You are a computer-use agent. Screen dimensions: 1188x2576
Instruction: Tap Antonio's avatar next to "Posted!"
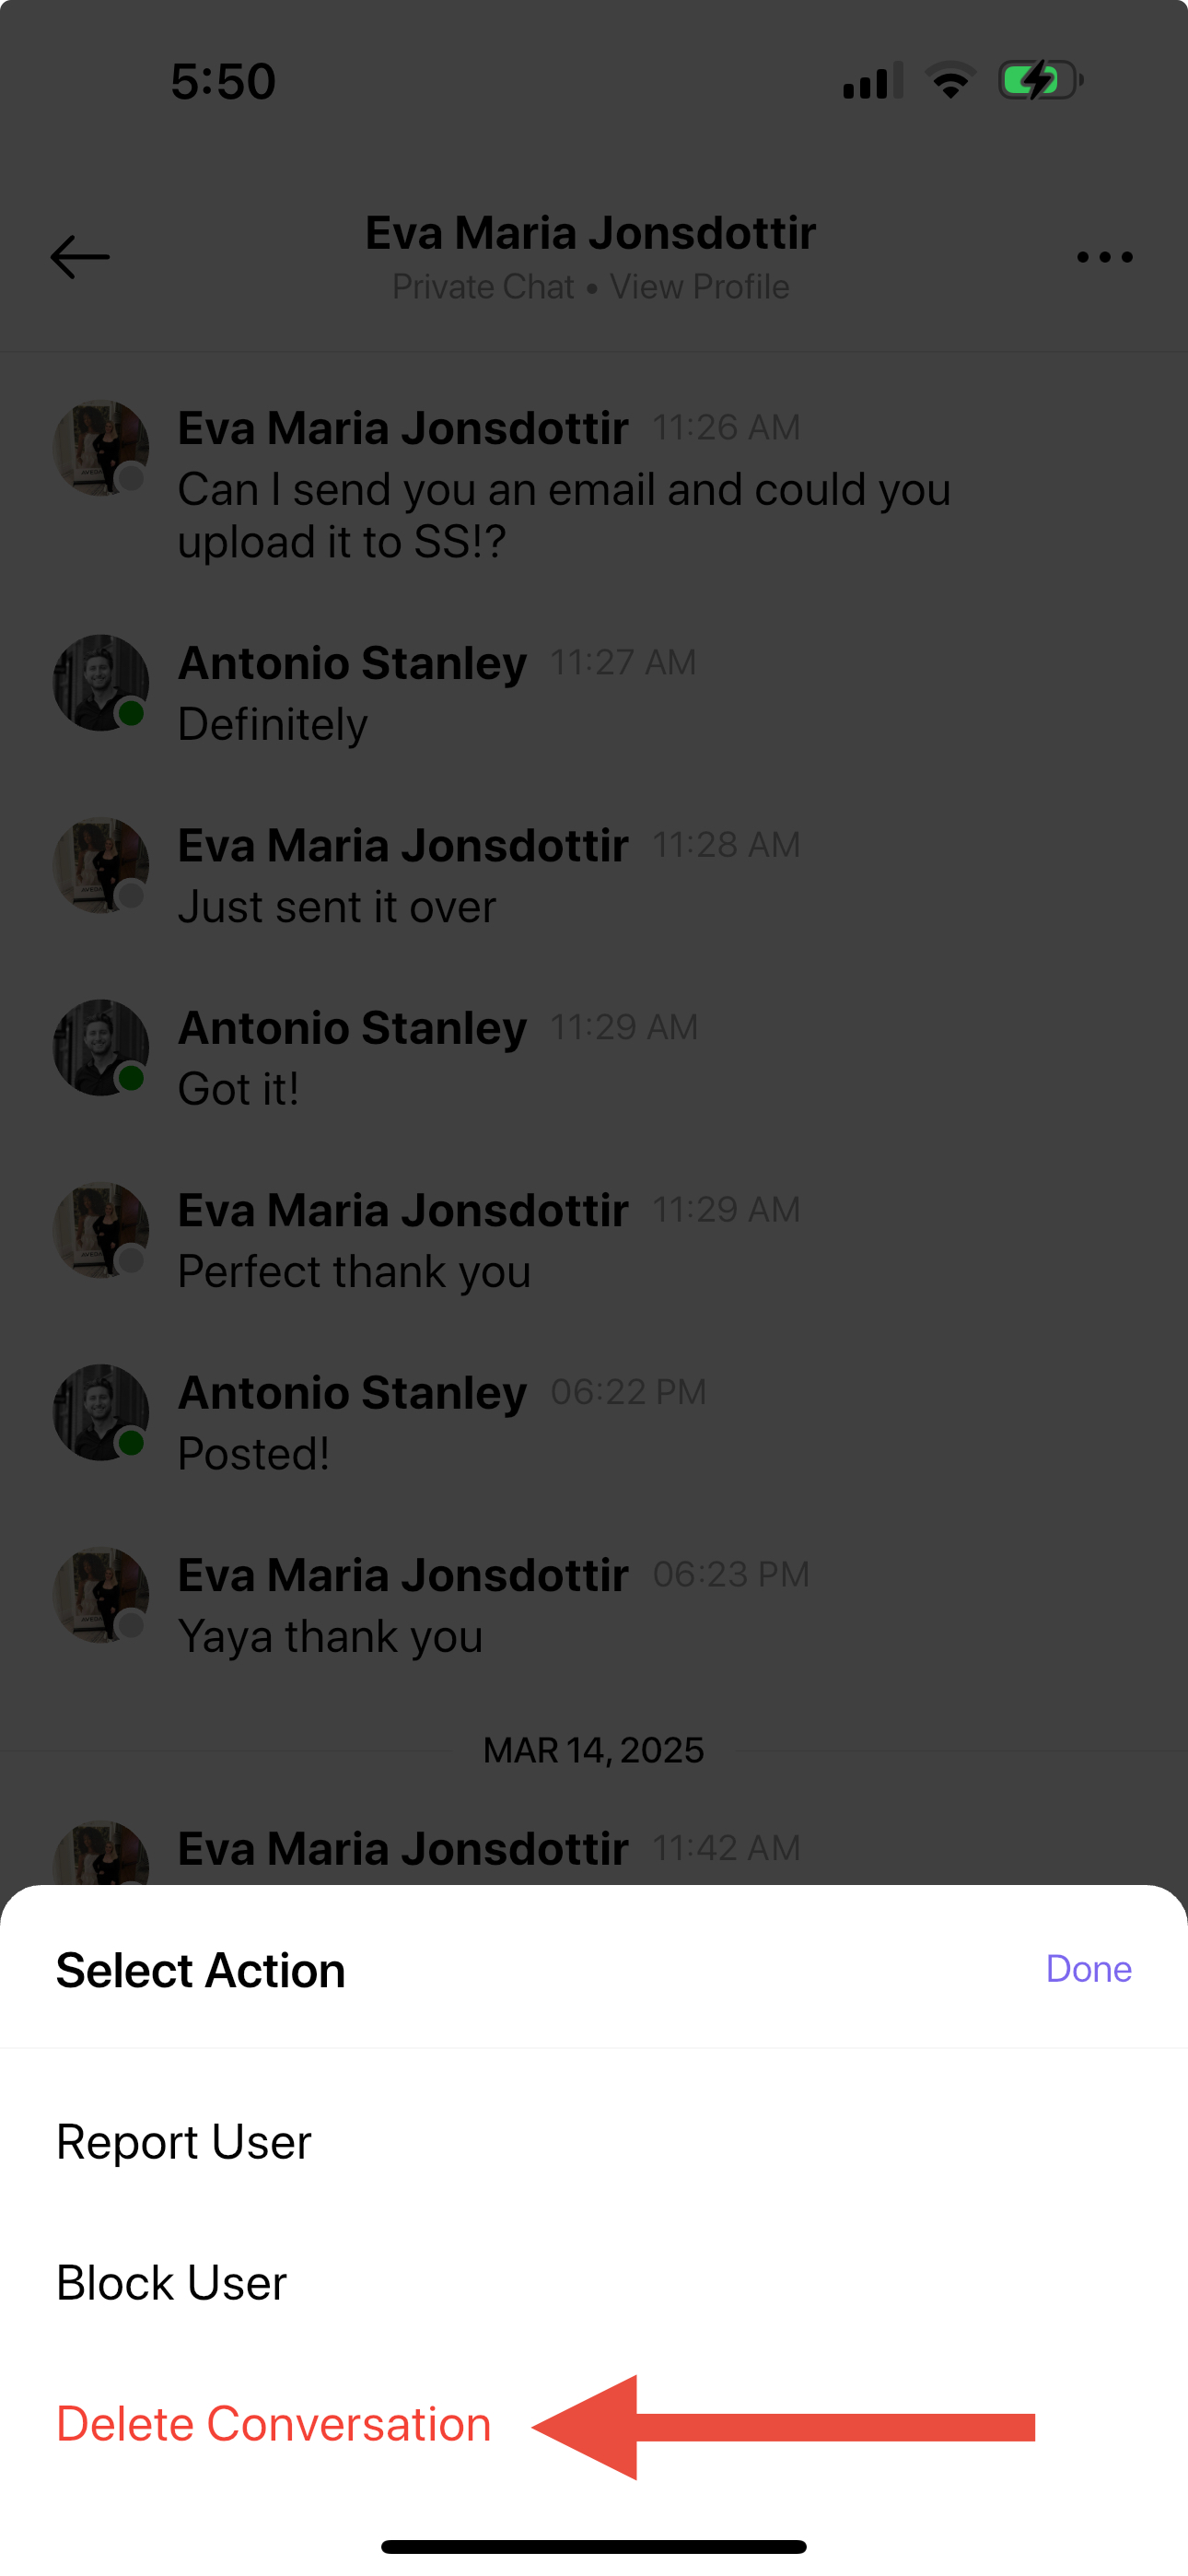pyautogui.click(x=101, y=1413)
